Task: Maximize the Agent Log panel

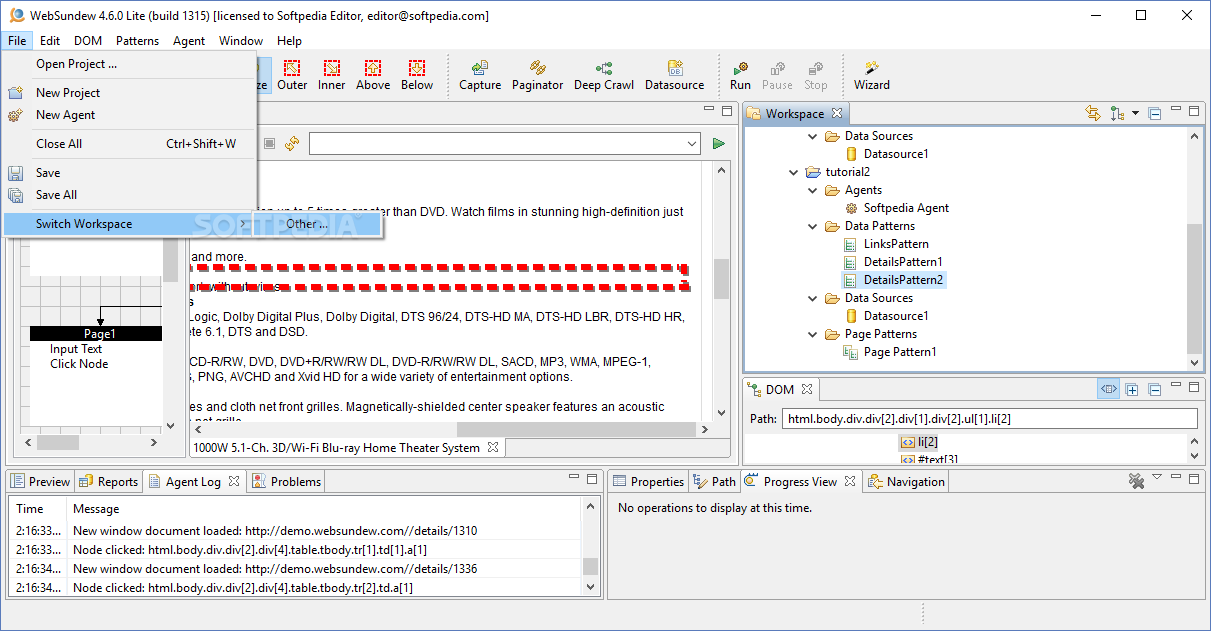Action: 592,480
